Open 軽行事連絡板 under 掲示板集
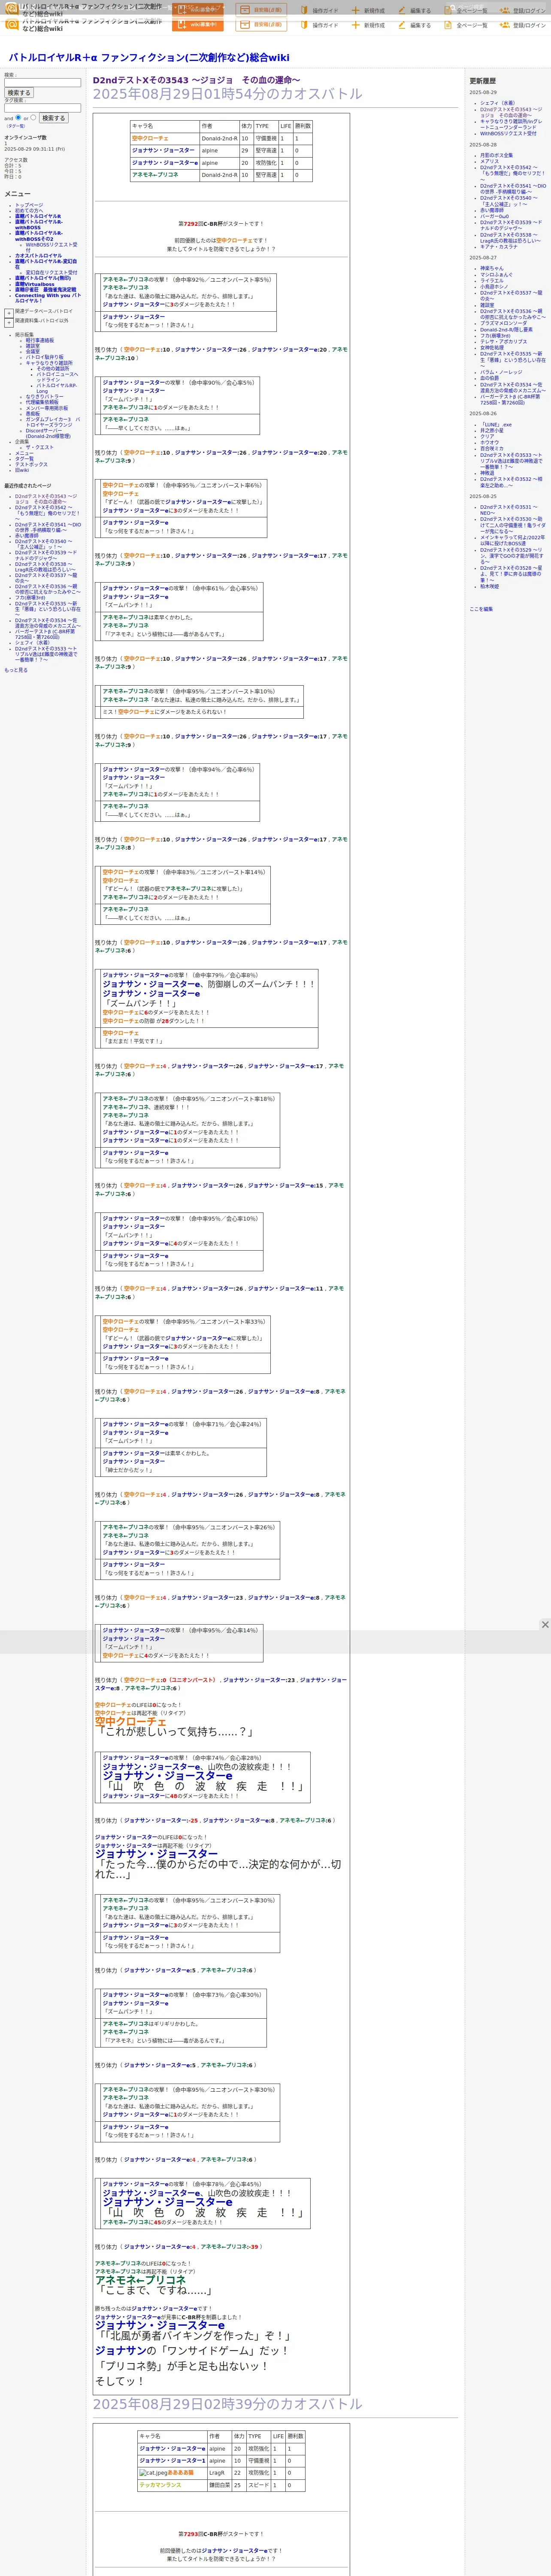The height and width of the screenshot is (2576, 551). [x=40, y=340]
